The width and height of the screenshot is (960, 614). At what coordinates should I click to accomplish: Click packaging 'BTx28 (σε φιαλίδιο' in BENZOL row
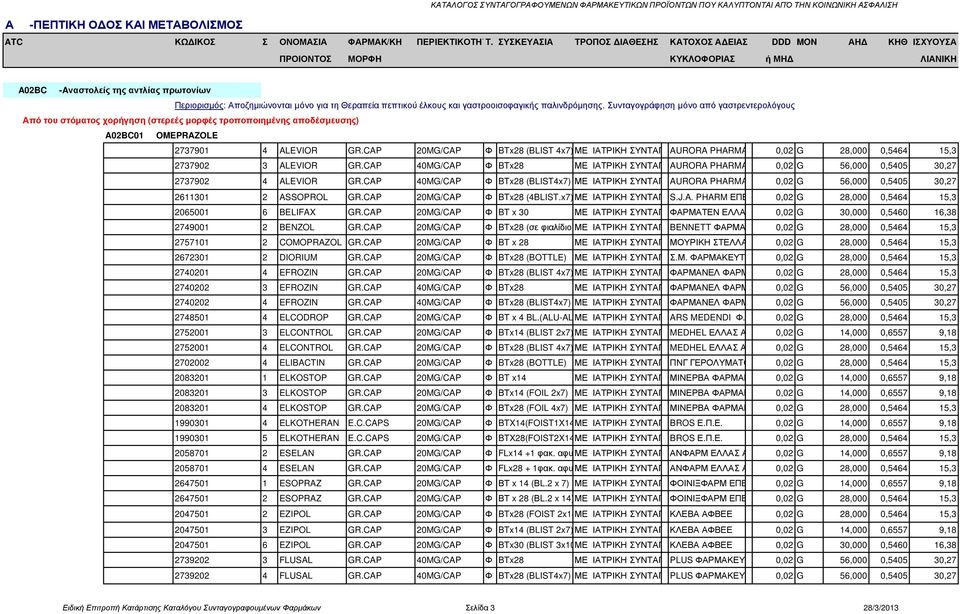coord(535,227)
